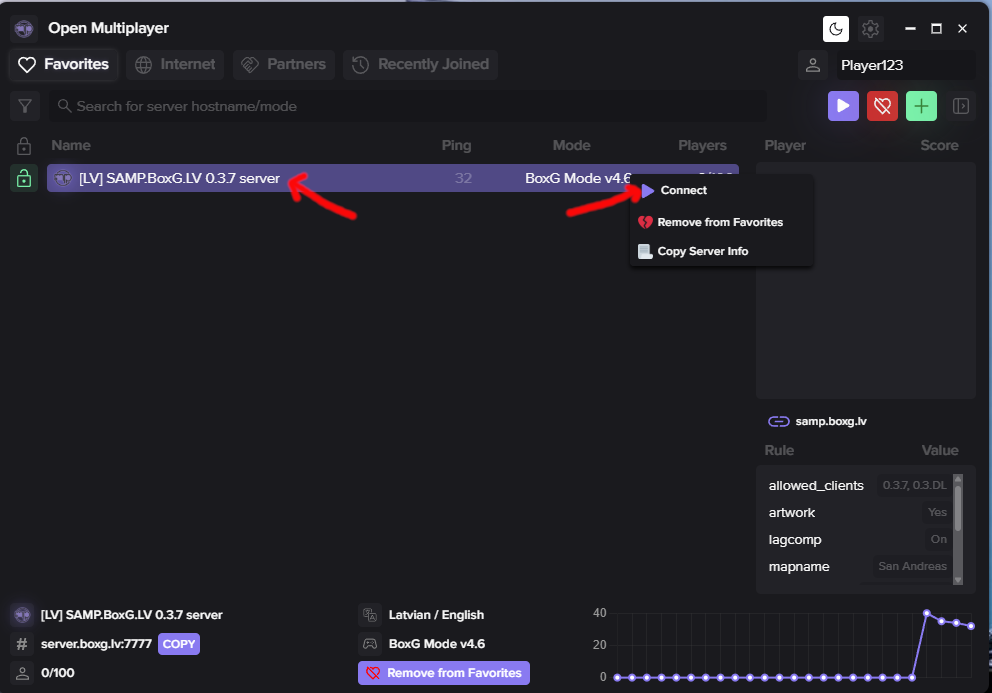Switch to Favorites tab

coord(63,65)
